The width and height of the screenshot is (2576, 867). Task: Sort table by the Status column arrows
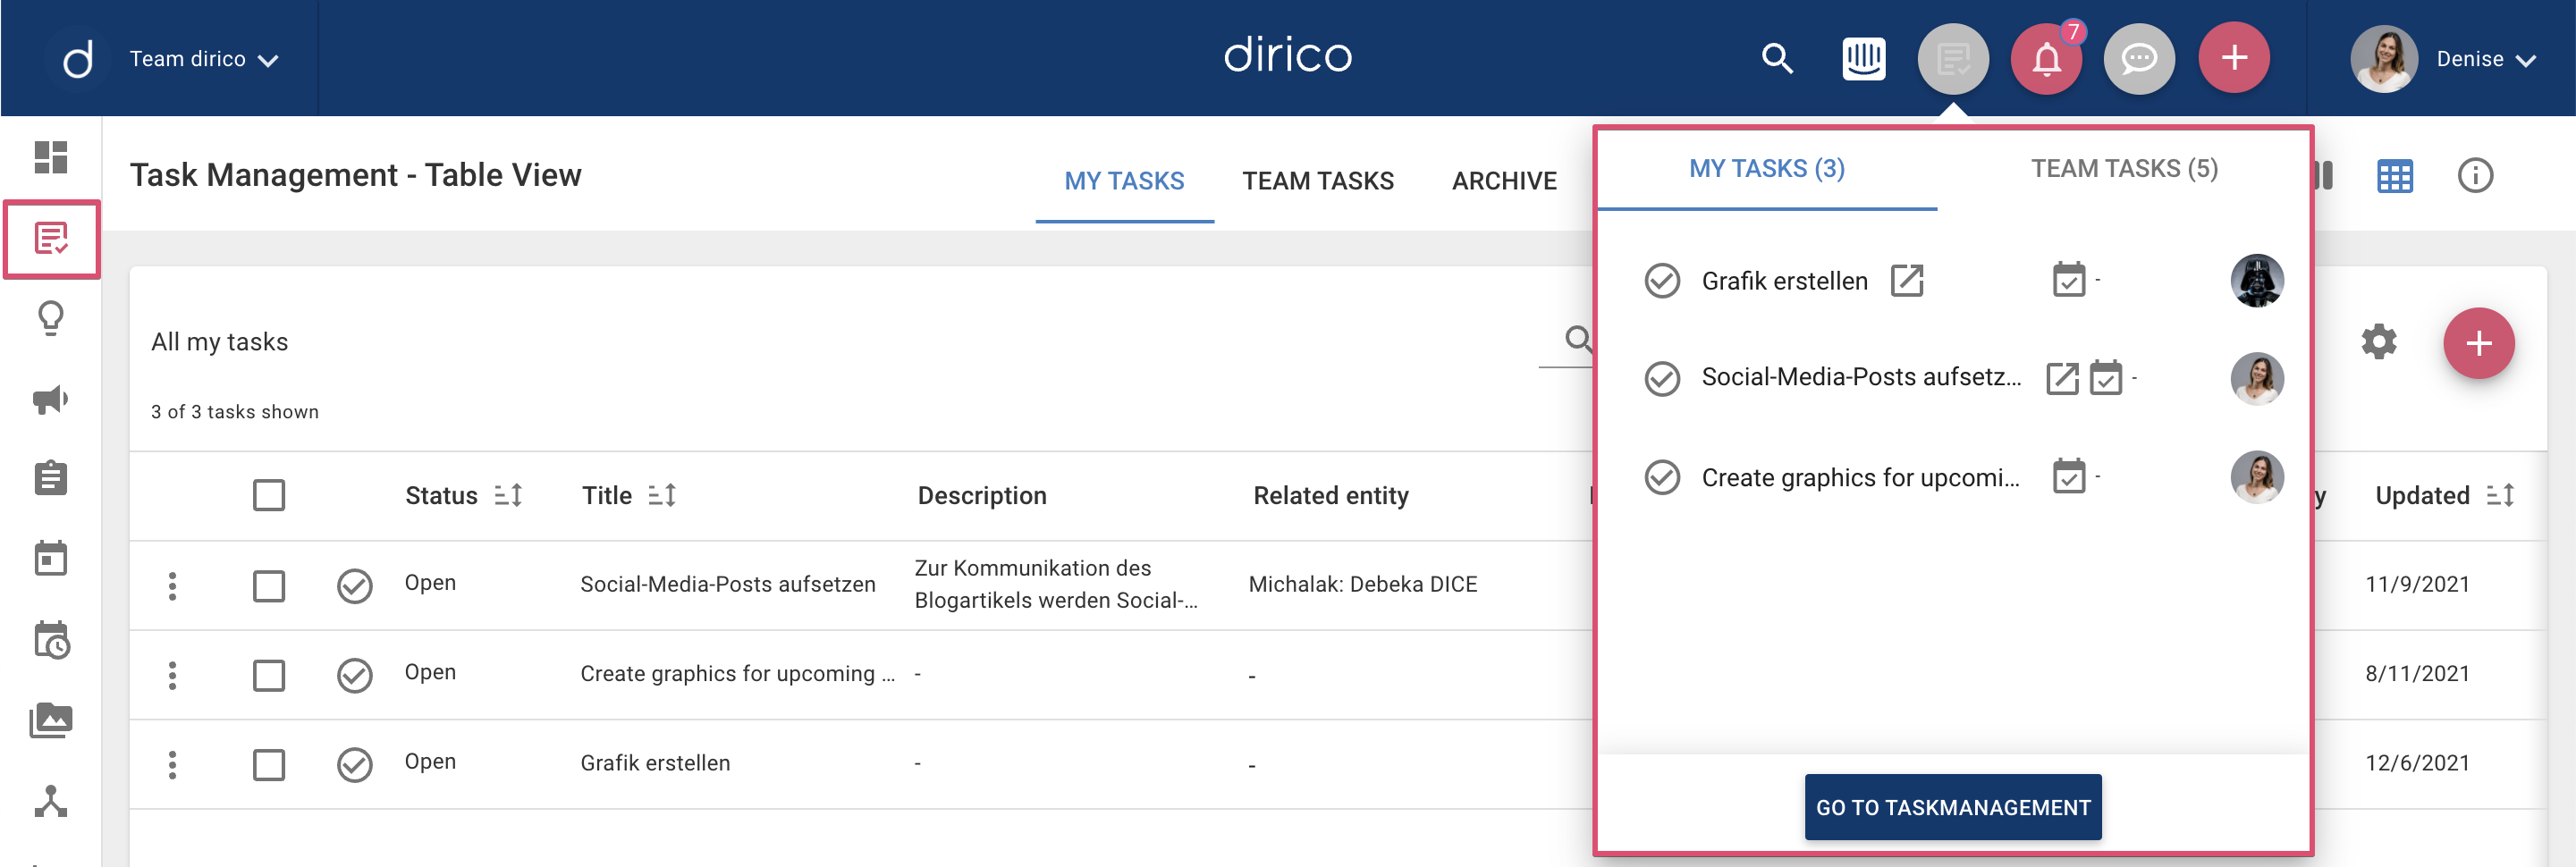click(510, 494)
